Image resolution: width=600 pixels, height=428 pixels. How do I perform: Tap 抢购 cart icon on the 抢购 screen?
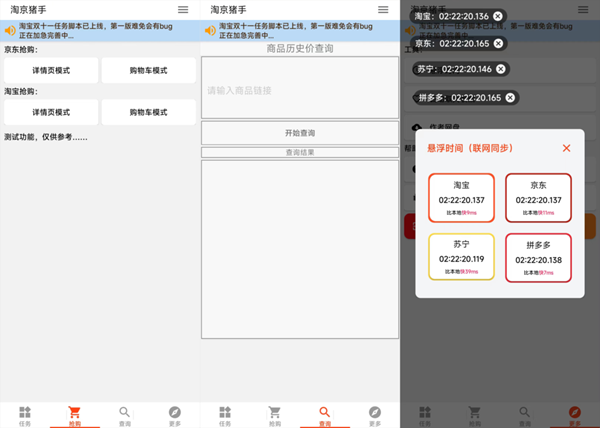tap(75, 412)
